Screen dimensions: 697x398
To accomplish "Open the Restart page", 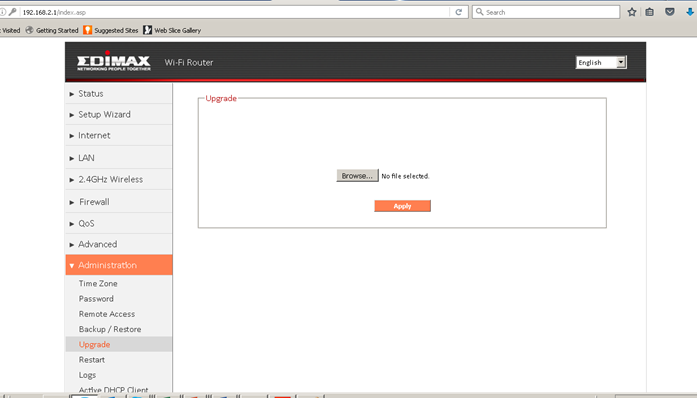I will pos(92,359).
